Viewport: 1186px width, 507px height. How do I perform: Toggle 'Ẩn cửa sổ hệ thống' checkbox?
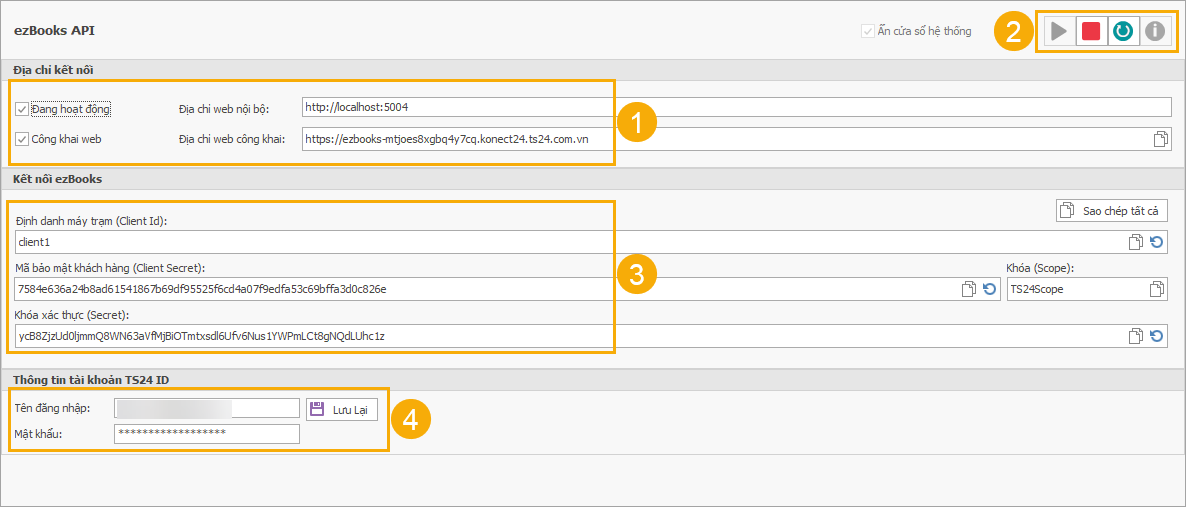point(867,32)
